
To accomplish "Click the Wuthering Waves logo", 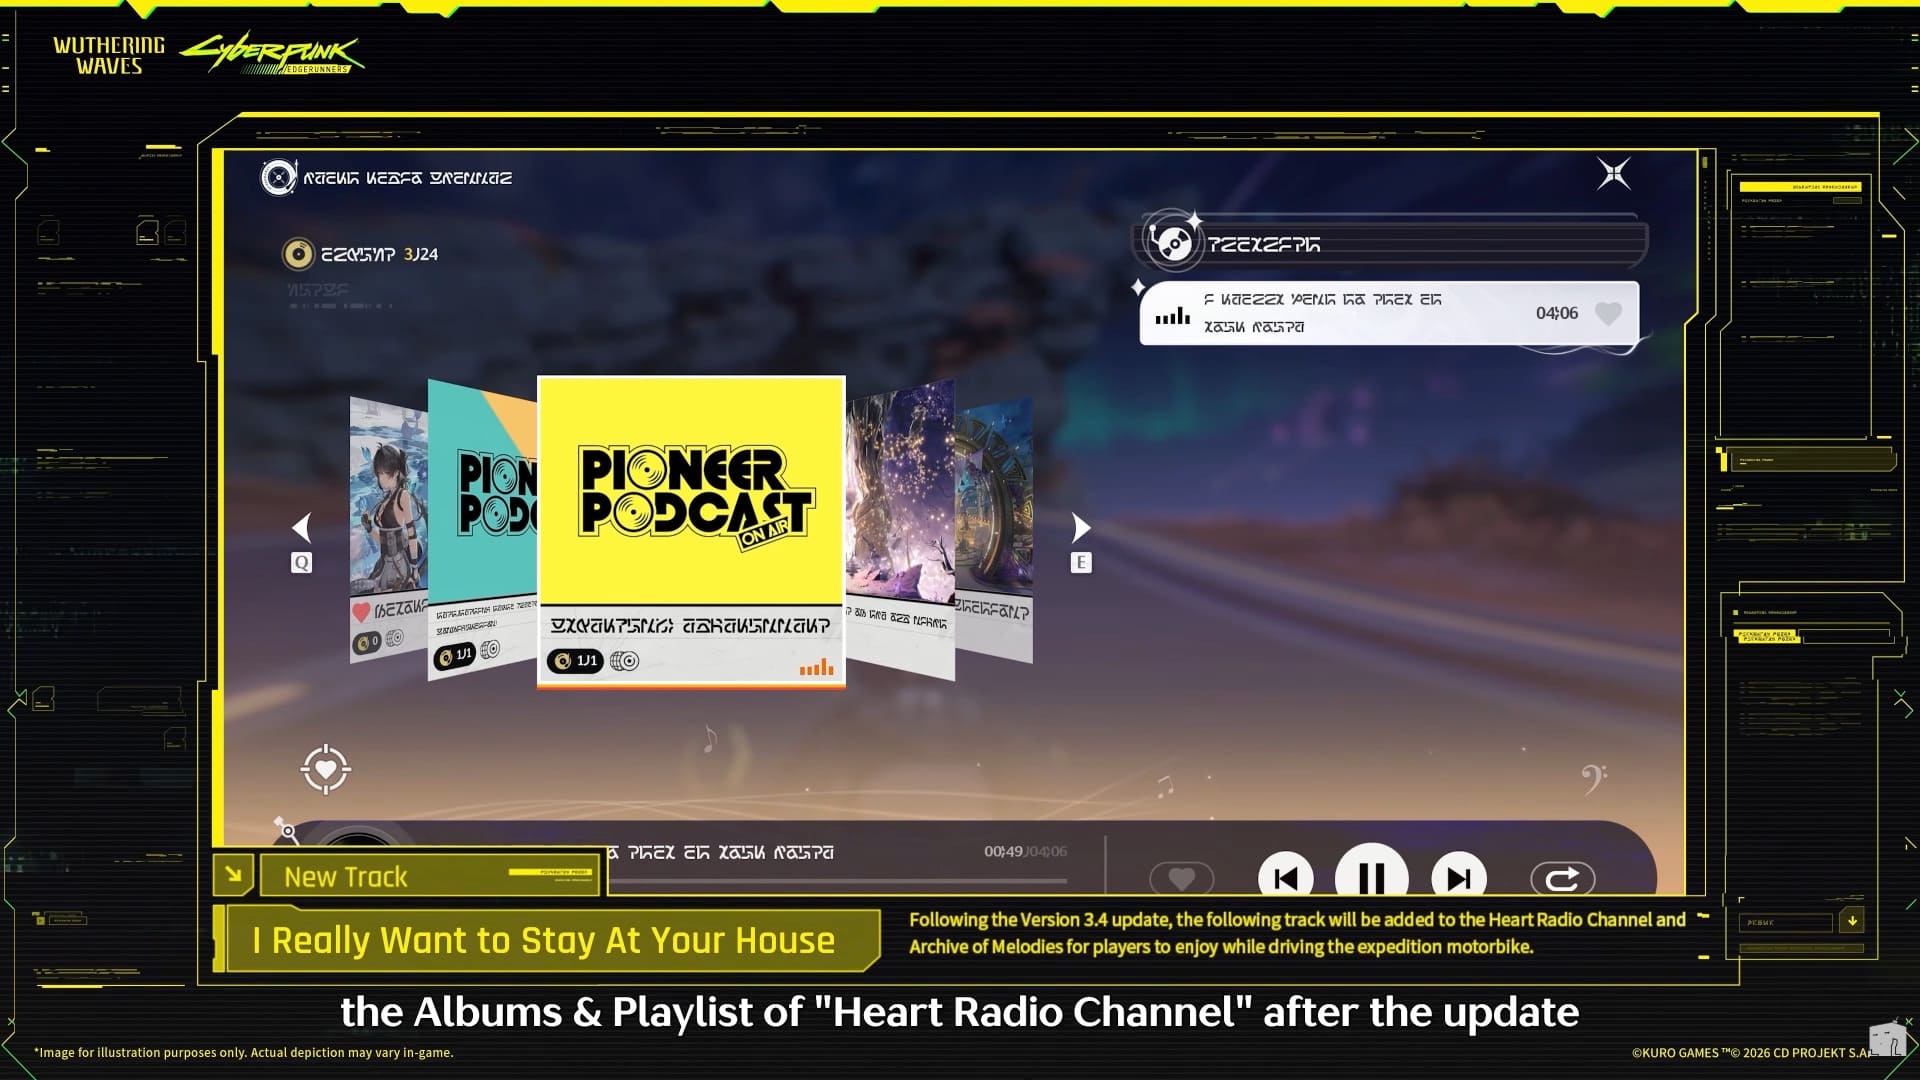I will pos(109,55).
